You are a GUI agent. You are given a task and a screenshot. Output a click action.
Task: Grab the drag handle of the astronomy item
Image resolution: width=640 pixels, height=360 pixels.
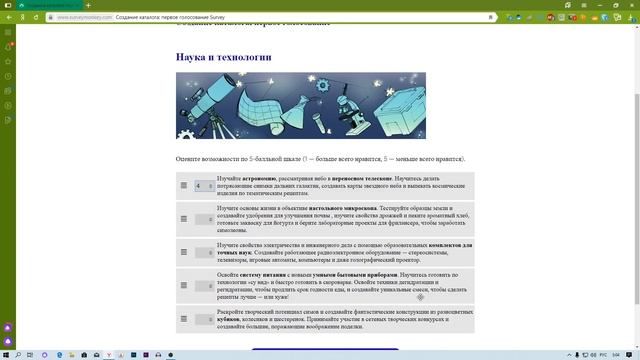pyautogui.click(x=184, y=185)
